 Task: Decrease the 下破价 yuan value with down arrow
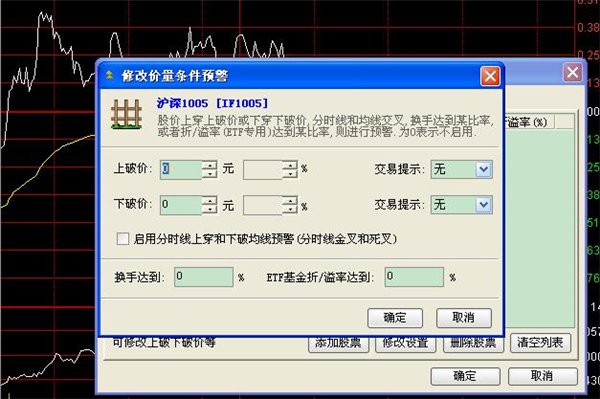pyautogui.click(x=210, y=209)
